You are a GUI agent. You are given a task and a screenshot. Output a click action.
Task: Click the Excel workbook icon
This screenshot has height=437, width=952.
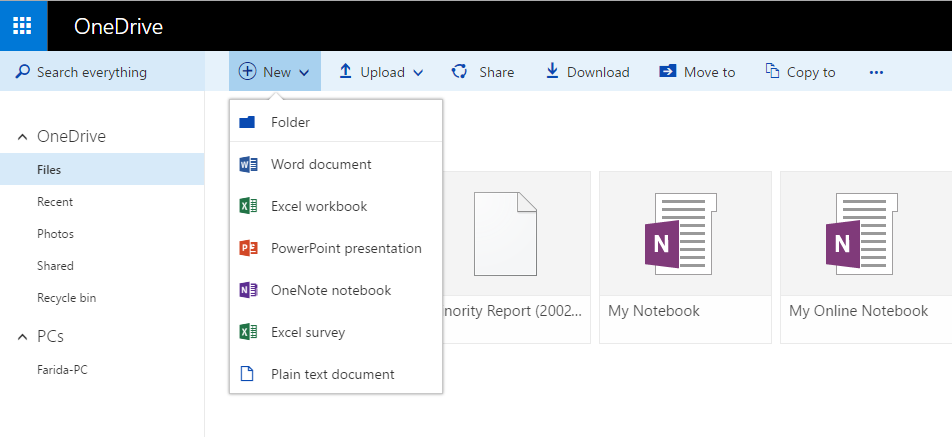click(248, 206)
